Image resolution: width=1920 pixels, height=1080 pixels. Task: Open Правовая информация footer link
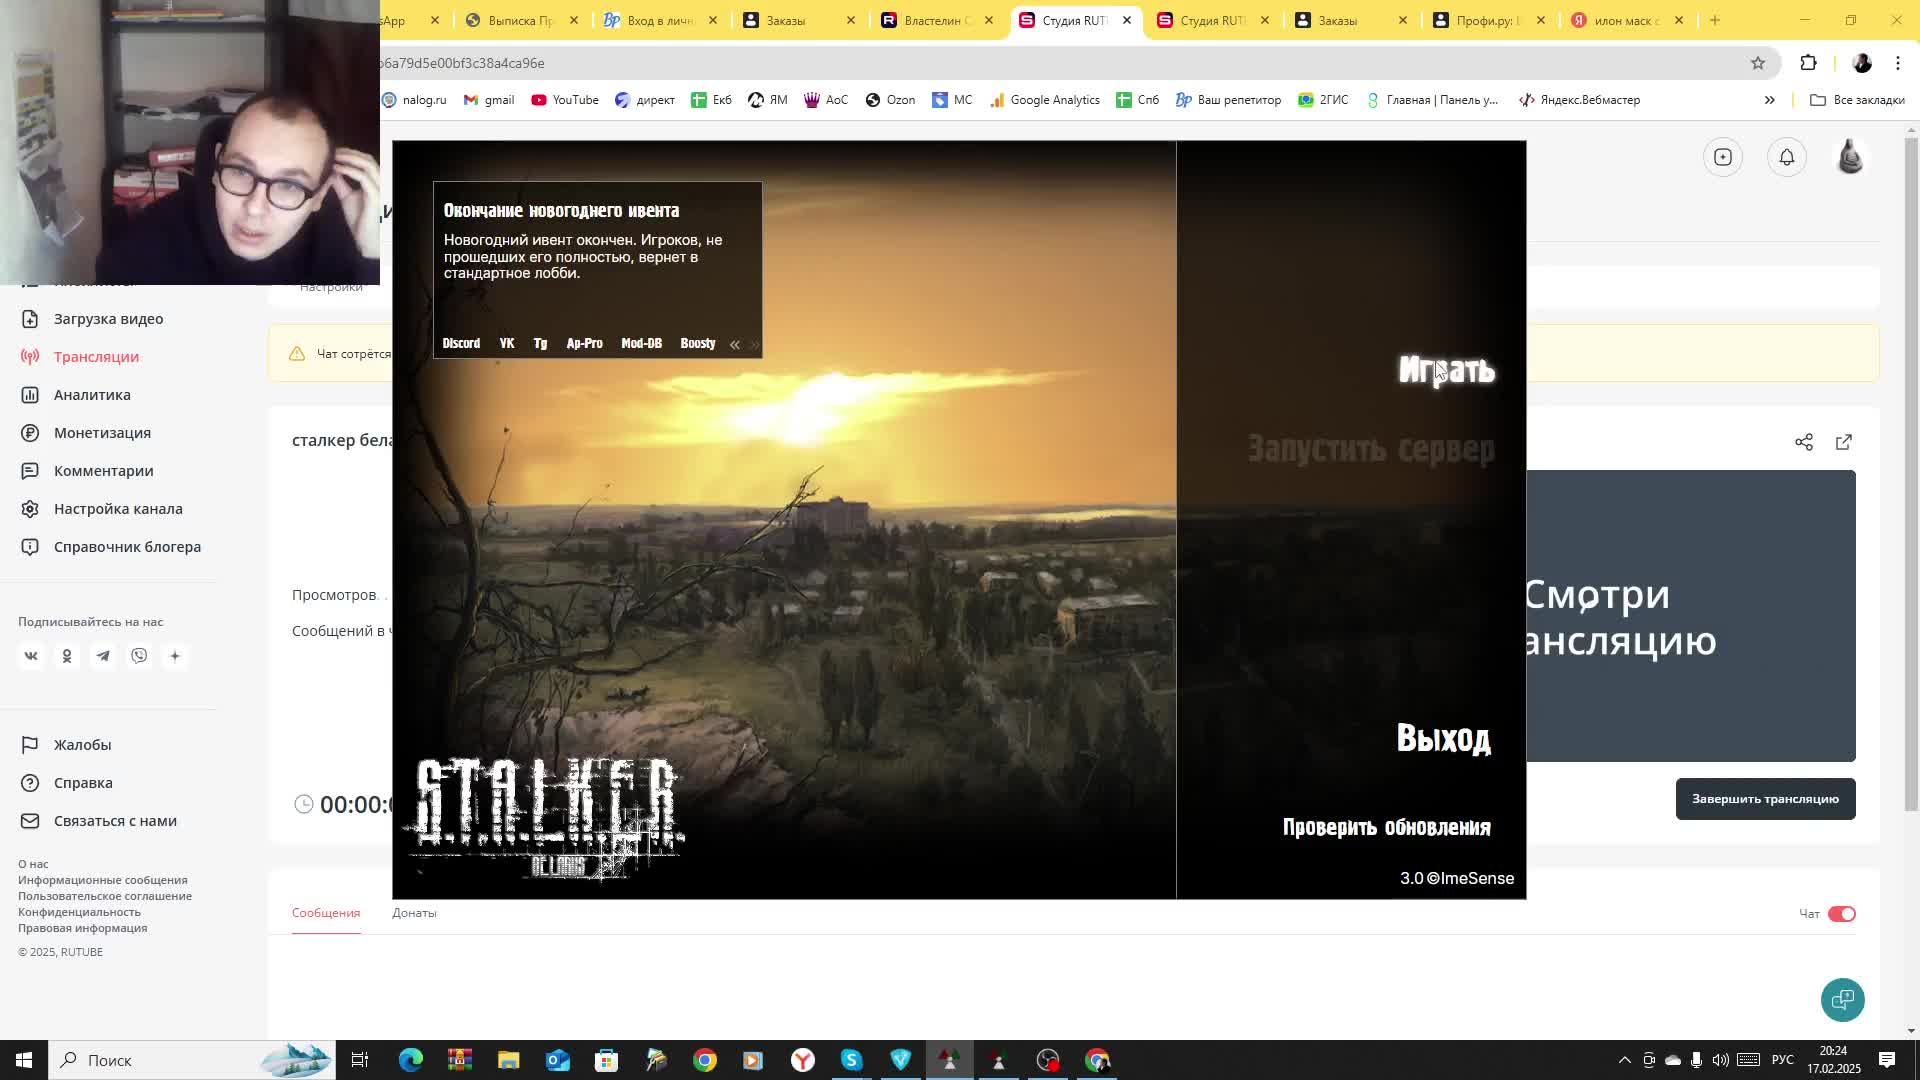click(x=82, y=928)
